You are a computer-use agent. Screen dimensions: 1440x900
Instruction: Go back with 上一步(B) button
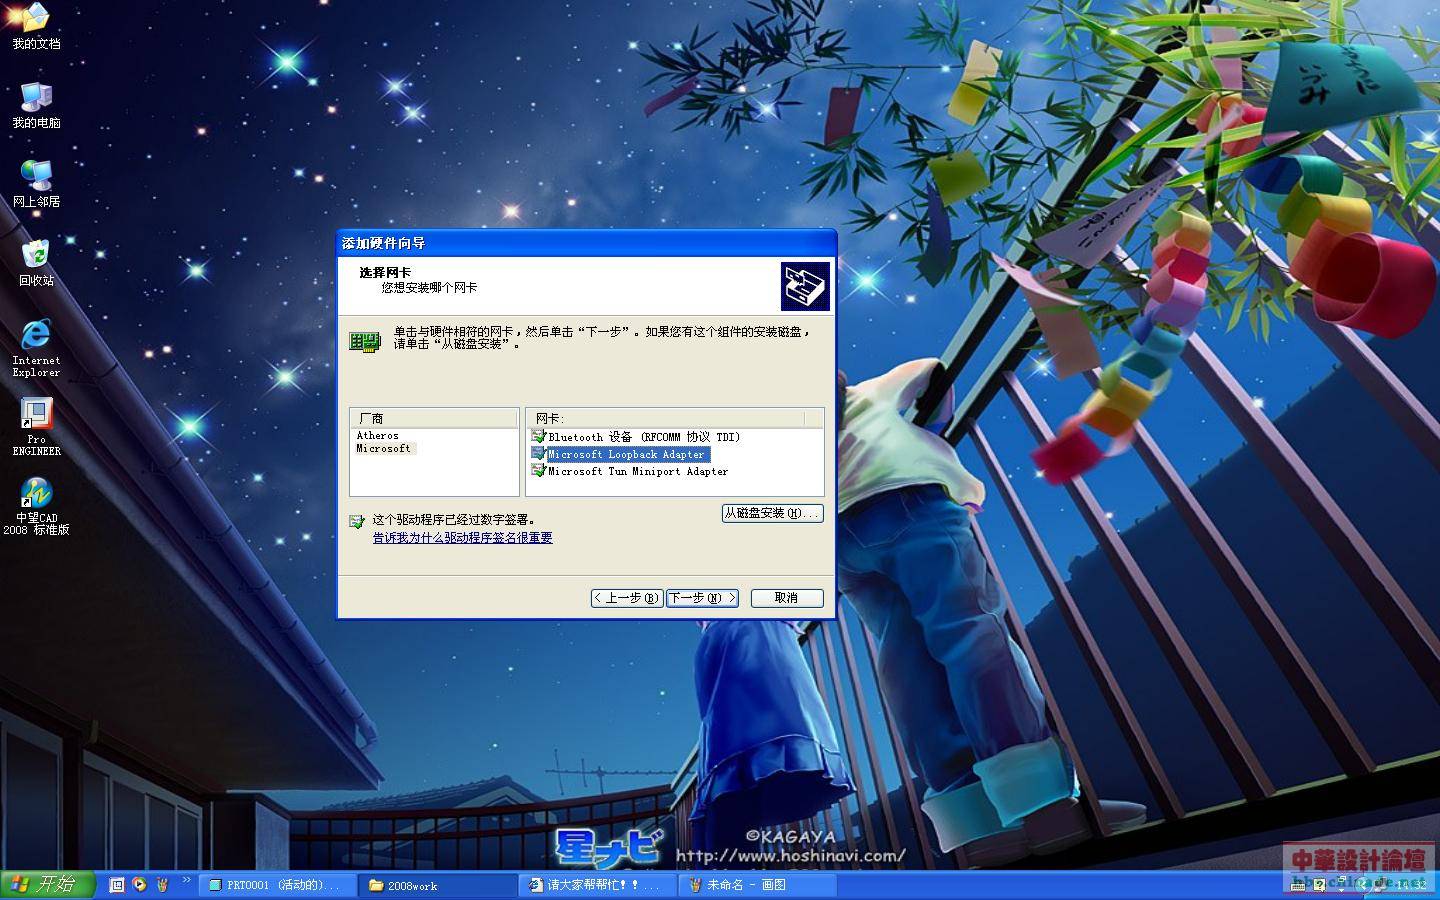click(x=627, y=598)
